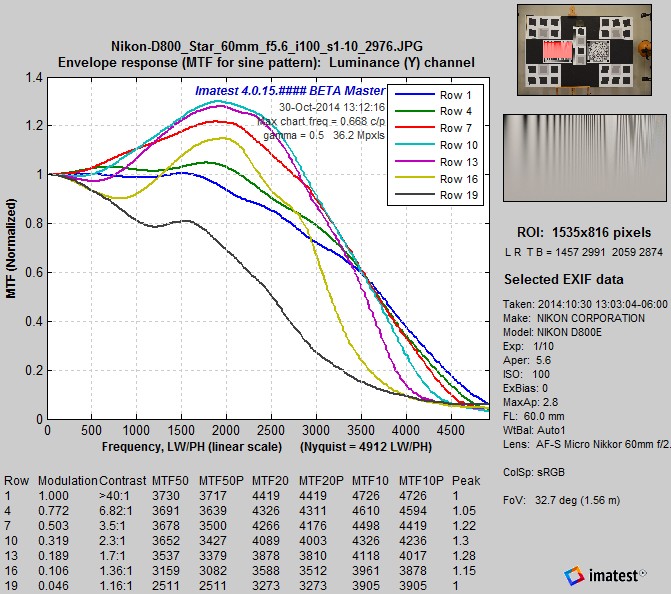Click the ExBias 0 EXIF line

click(x=525, y=388)
